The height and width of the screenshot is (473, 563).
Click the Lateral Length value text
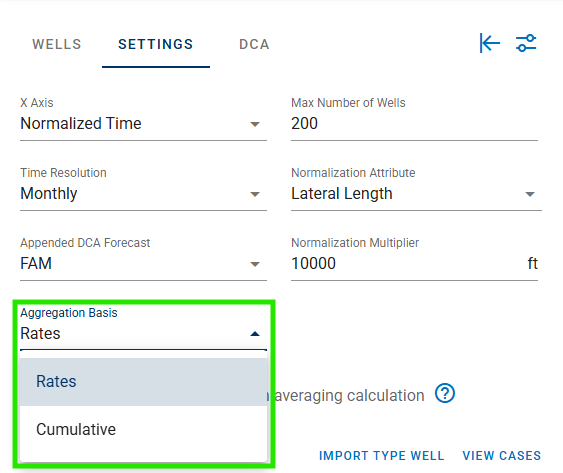(x=342, y=194)
